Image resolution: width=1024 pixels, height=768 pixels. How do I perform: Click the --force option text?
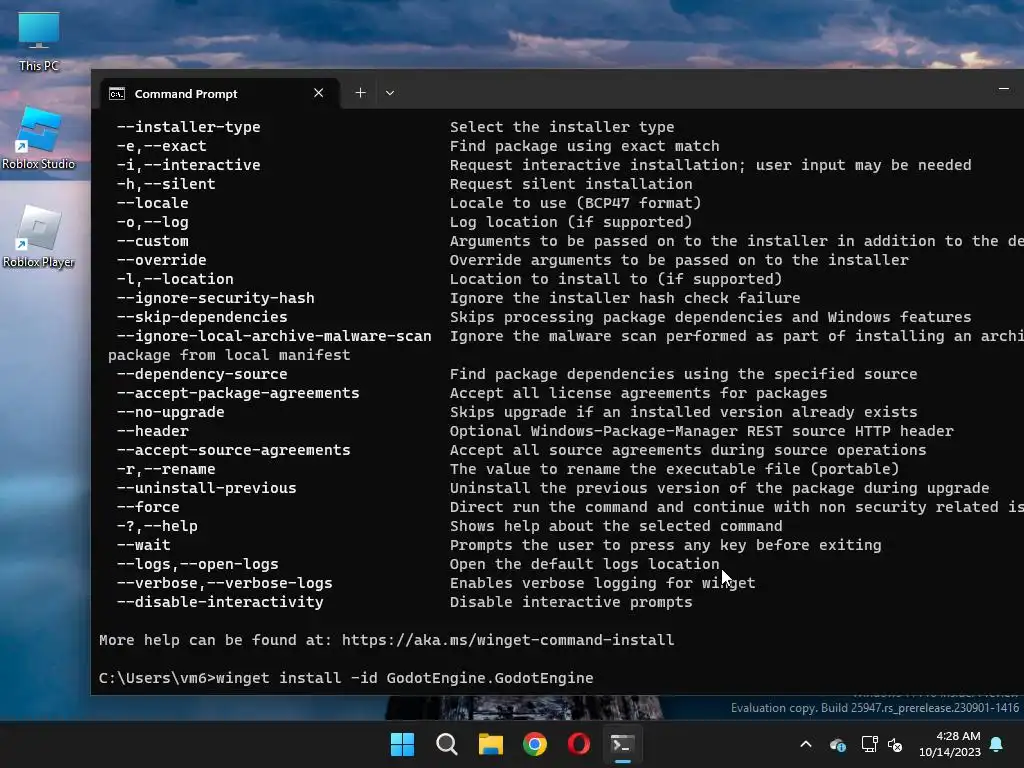coord(148,507)
